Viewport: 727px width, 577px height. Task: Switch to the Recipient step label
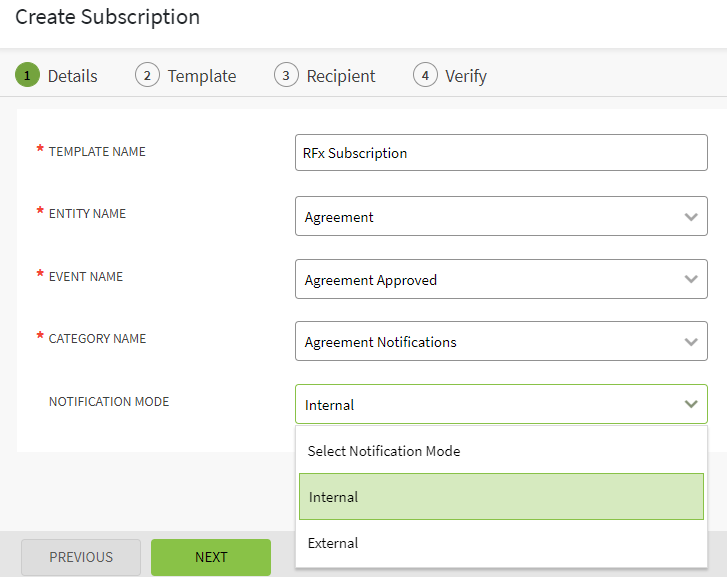[341, 76]
